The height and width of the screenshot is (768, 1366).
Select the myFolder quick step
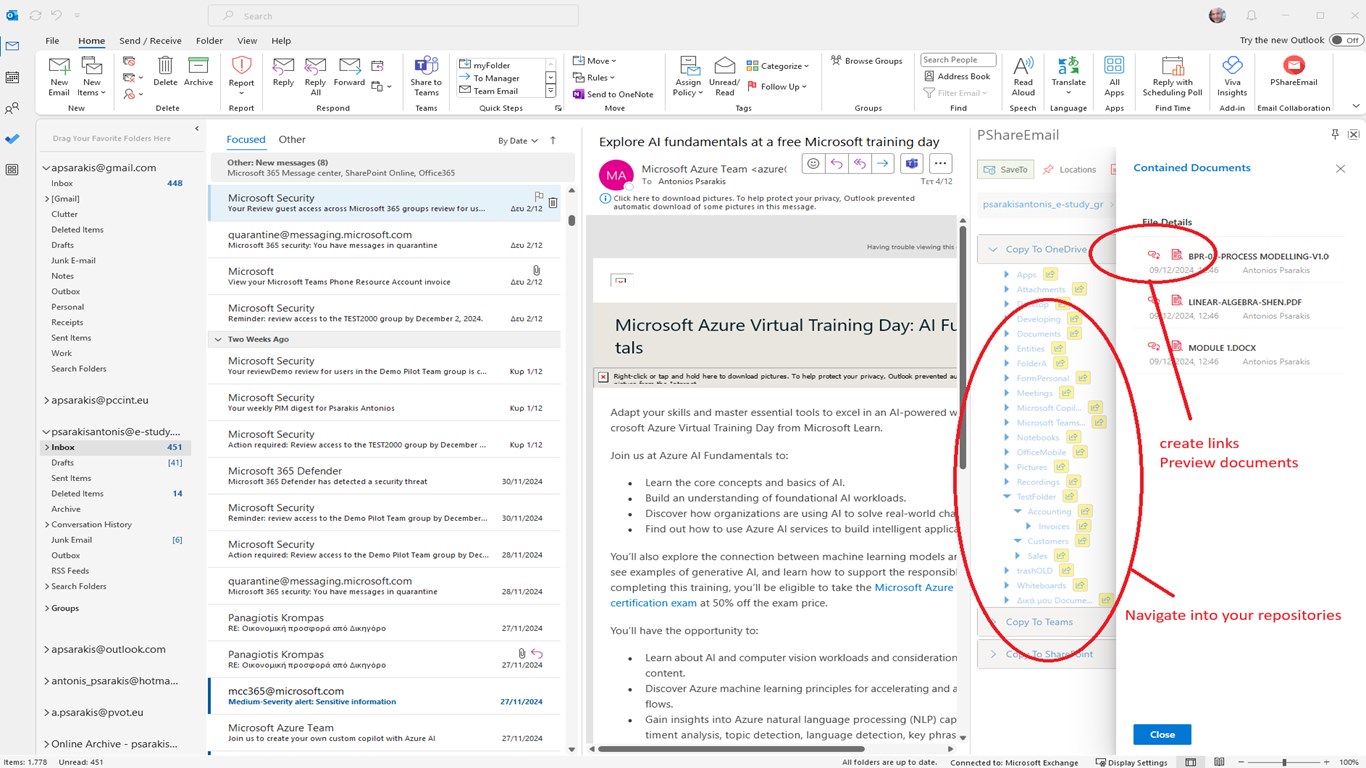[x=491, y=65]
